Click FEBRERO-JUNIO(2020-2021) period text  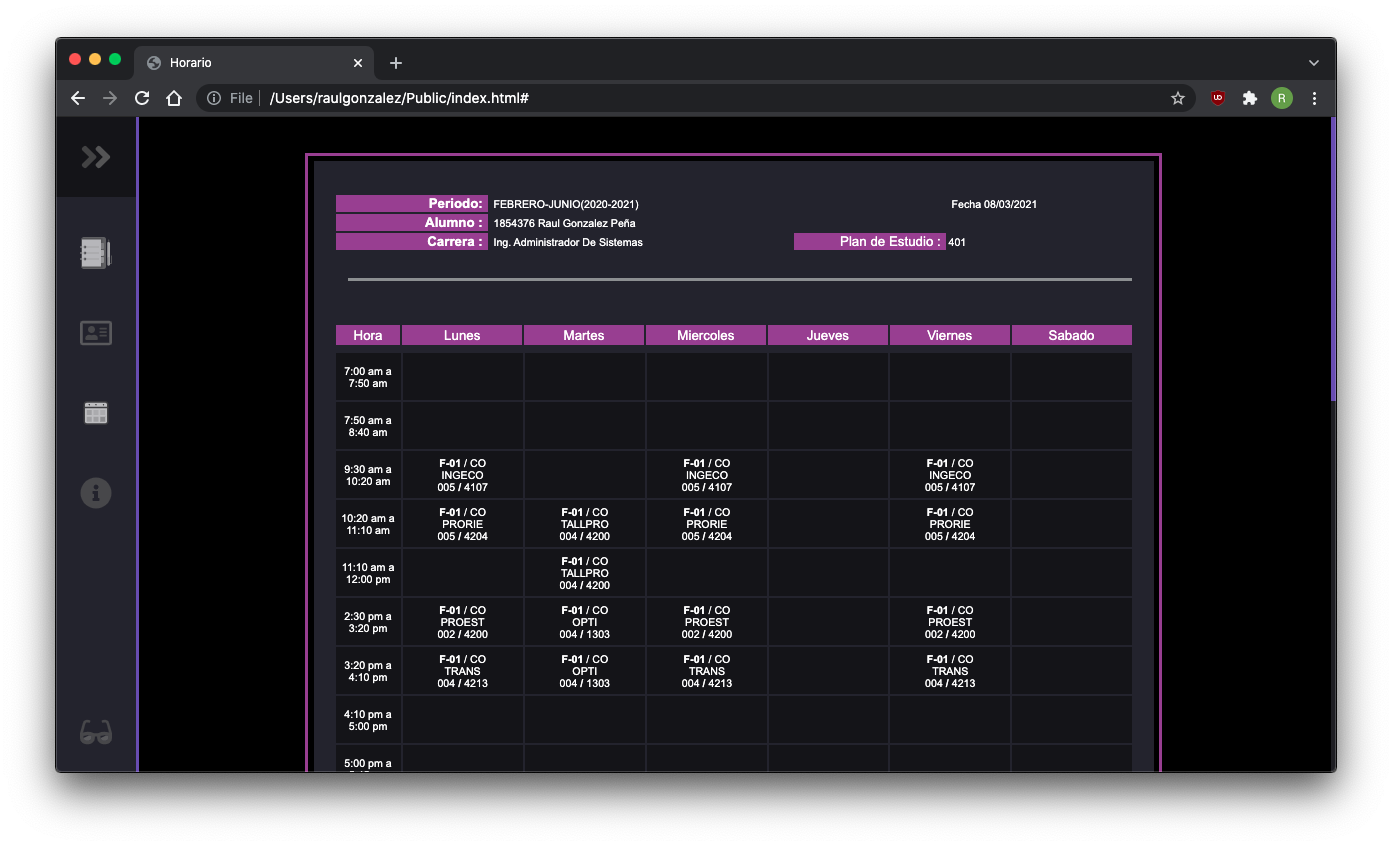[x=566, y=204]
